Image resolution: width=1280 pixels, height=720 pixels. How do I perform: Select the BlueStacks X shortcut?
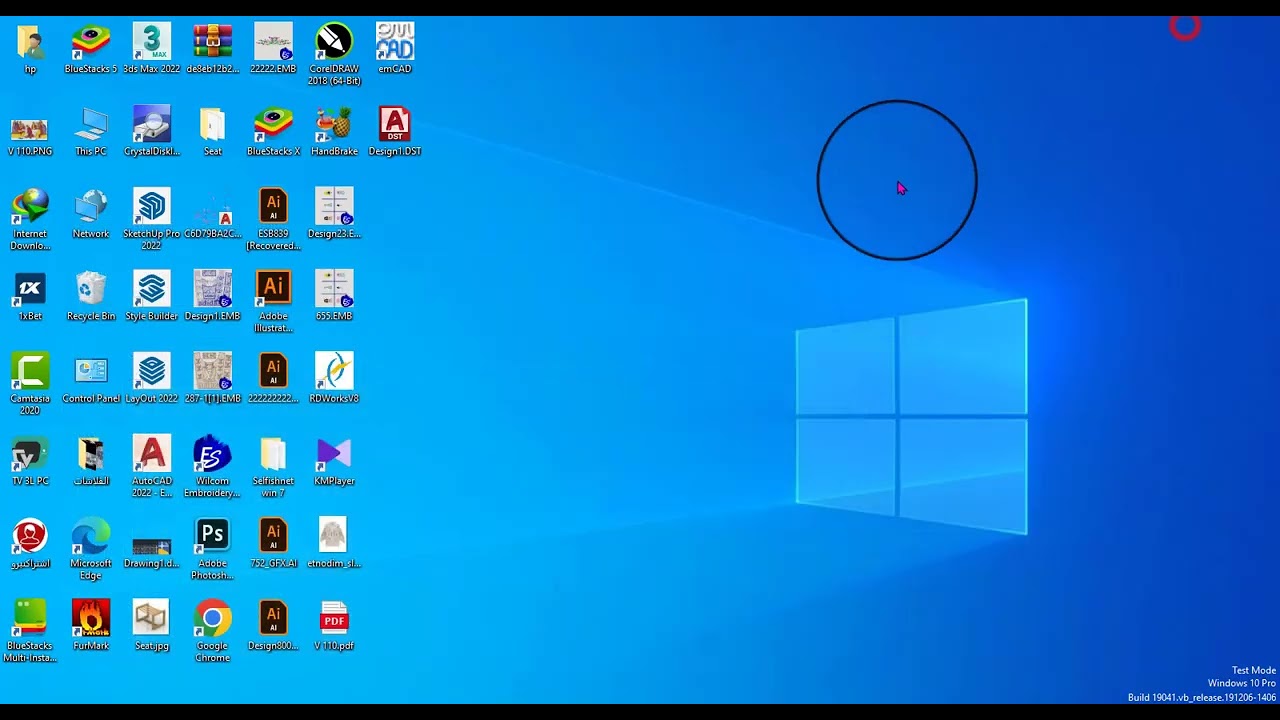click(x=273, y=124)
